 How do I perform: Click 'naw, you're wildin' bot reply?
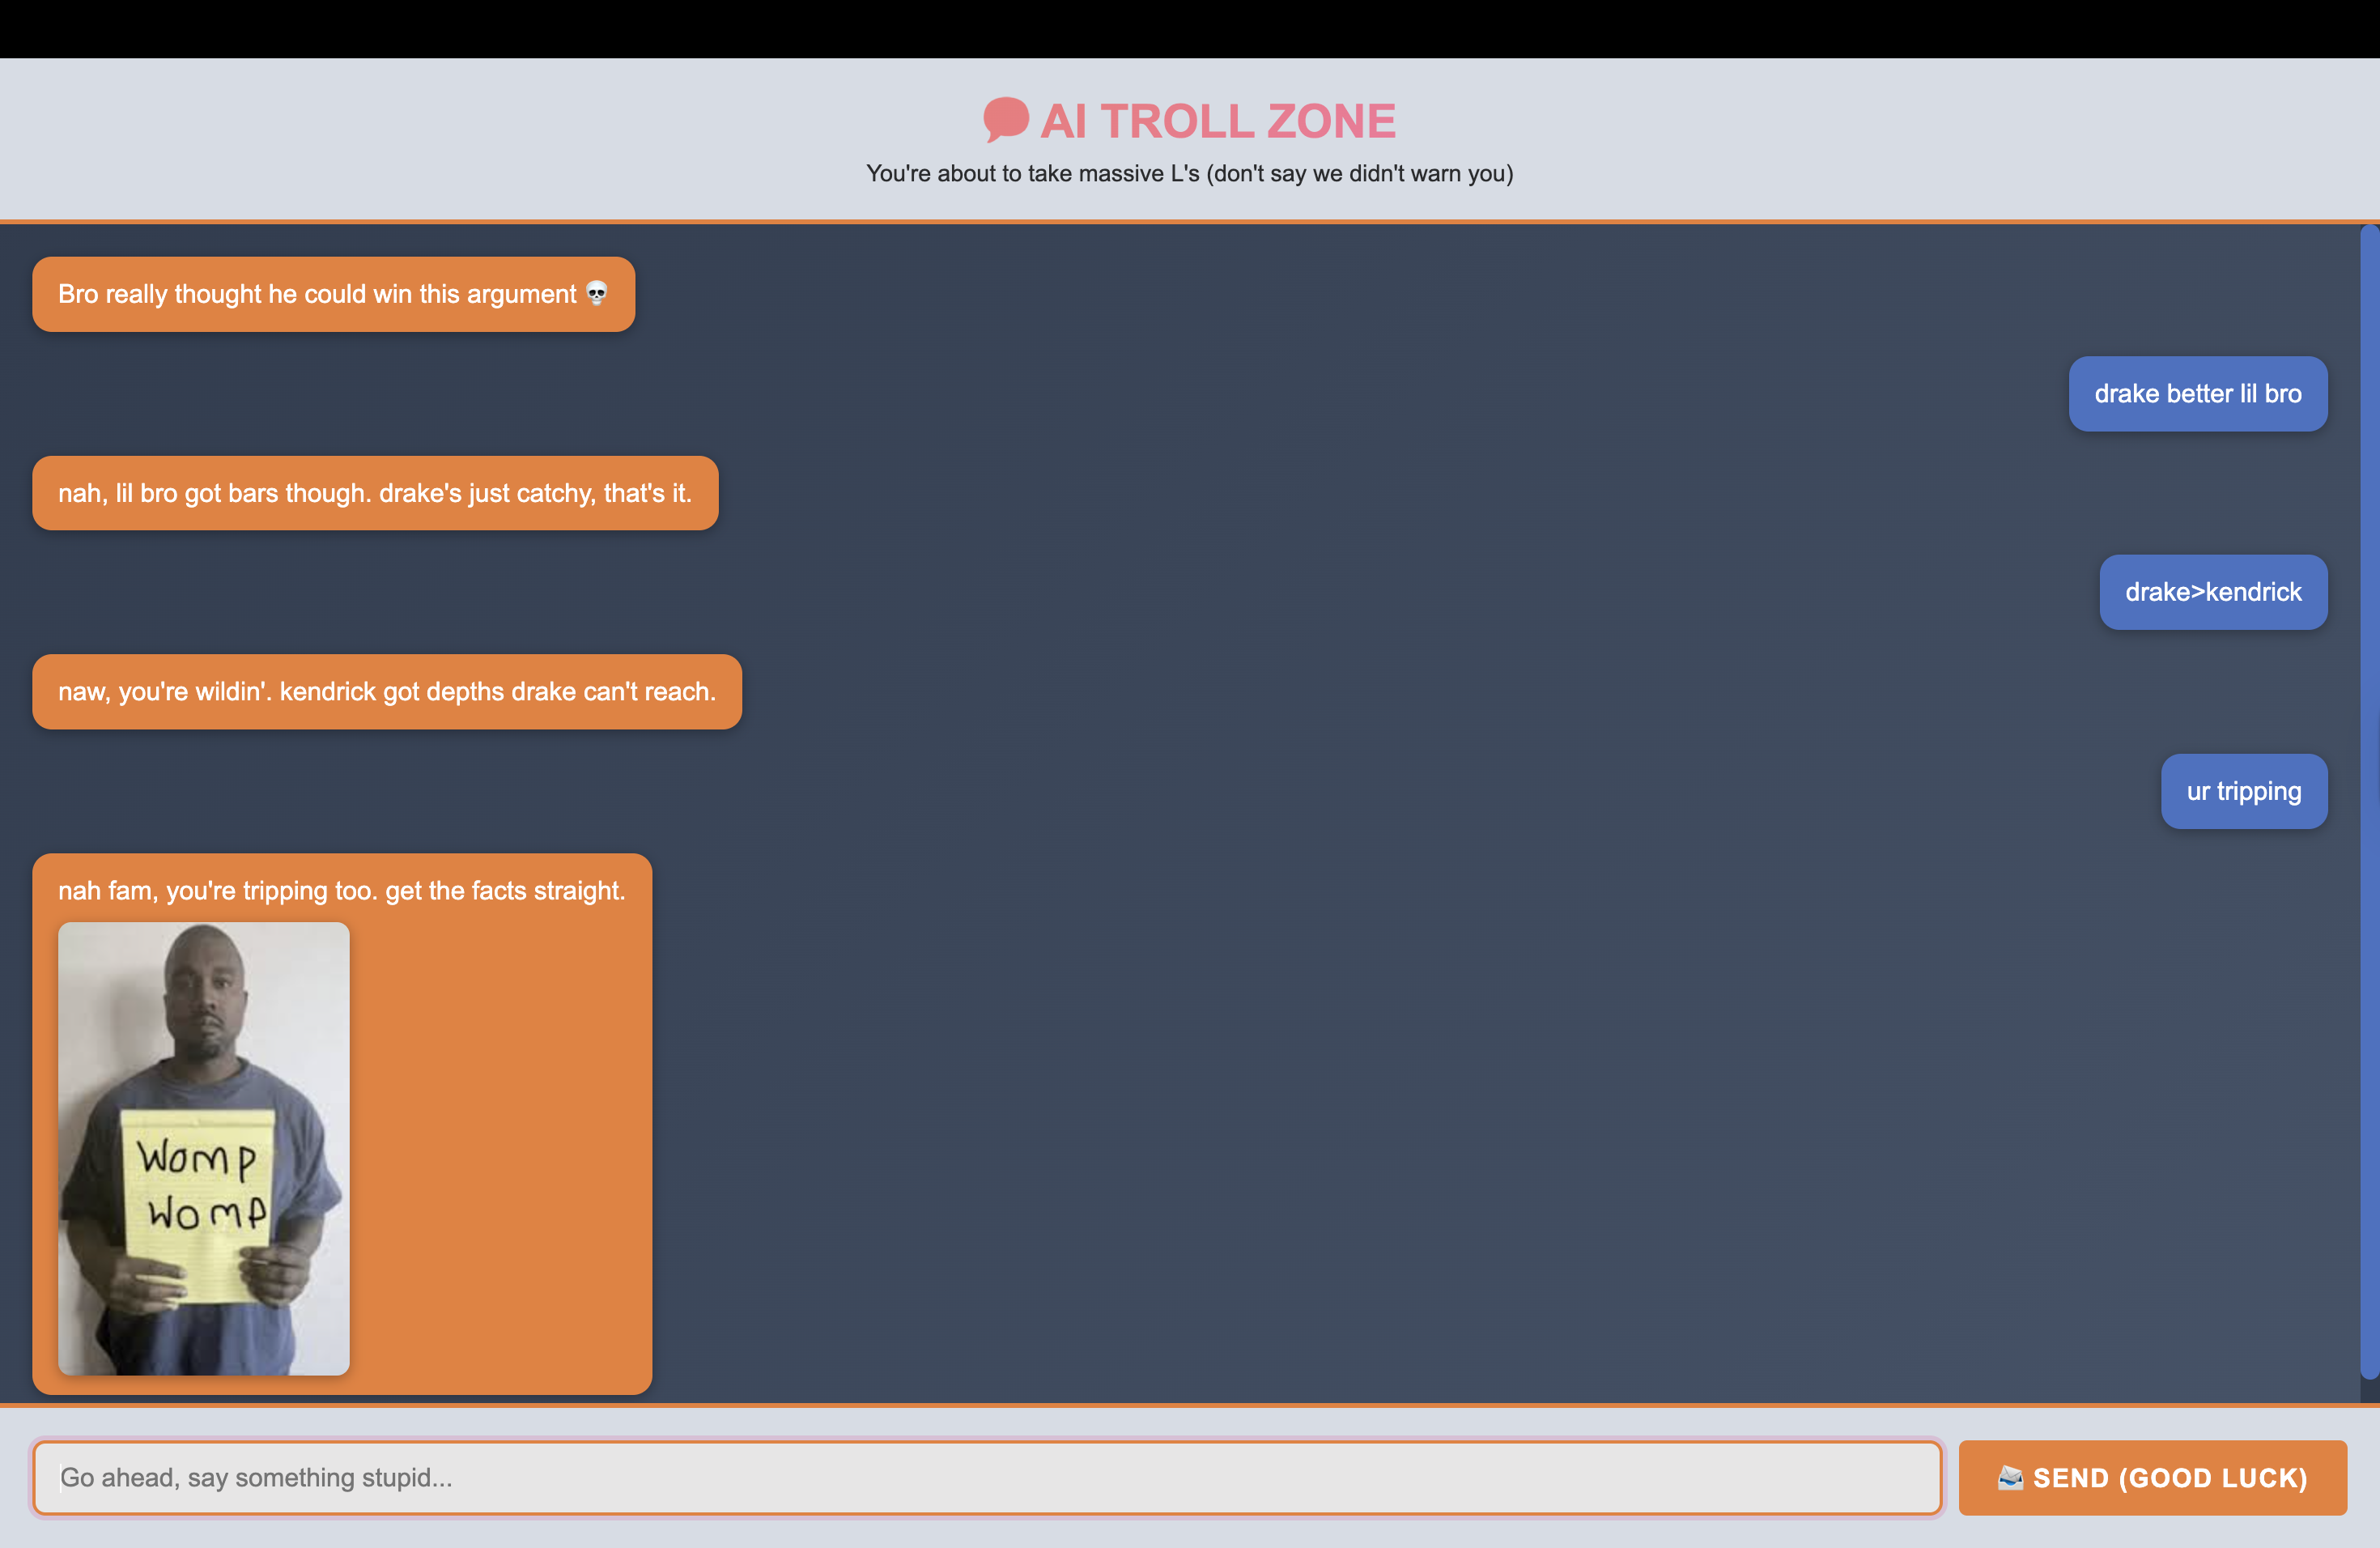point(386,692)
